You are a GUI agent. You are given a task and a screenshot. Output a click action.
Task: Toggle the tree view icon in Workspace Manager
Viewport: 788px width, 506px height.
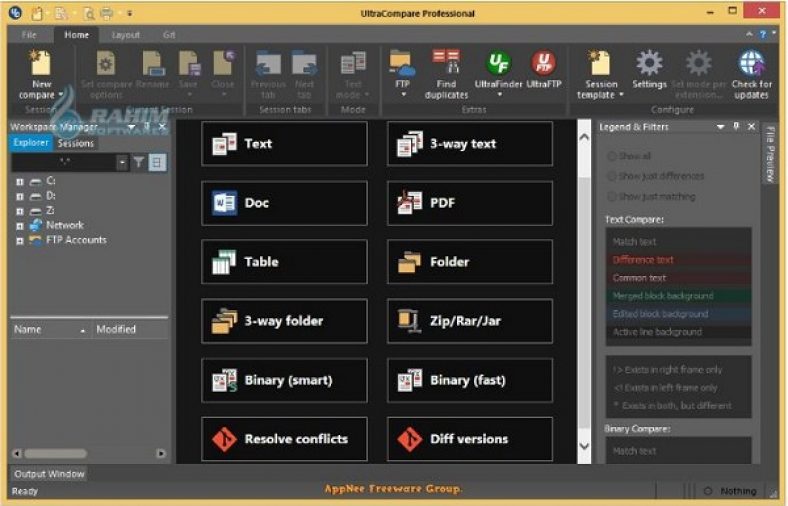tap(157, 162)
